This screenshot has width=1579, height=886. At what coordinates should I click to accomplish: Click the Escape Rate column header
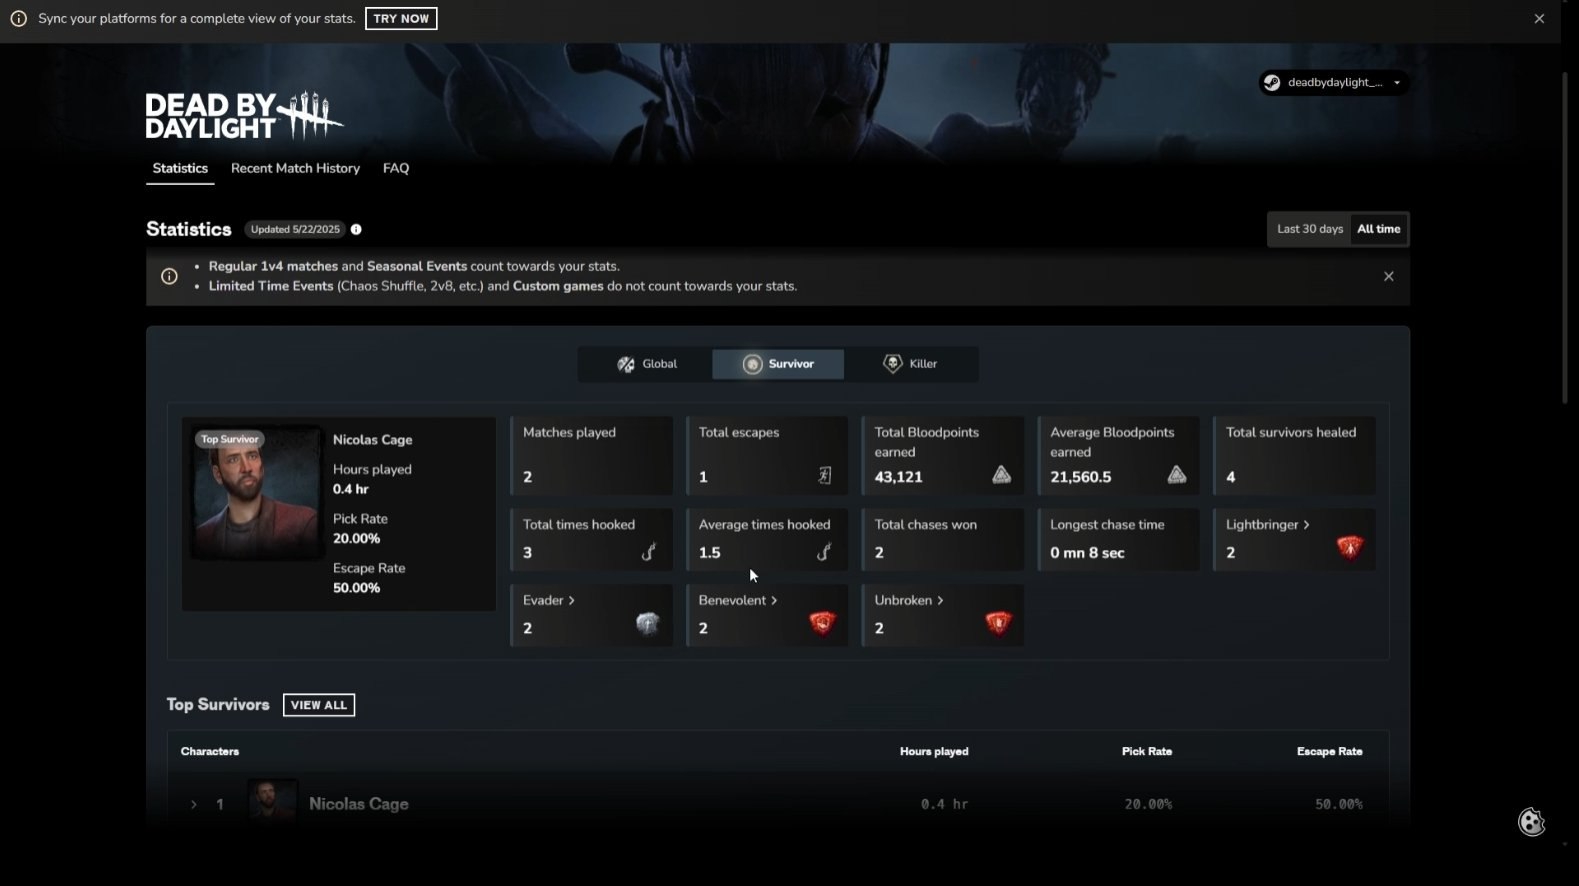[1329, 751]
